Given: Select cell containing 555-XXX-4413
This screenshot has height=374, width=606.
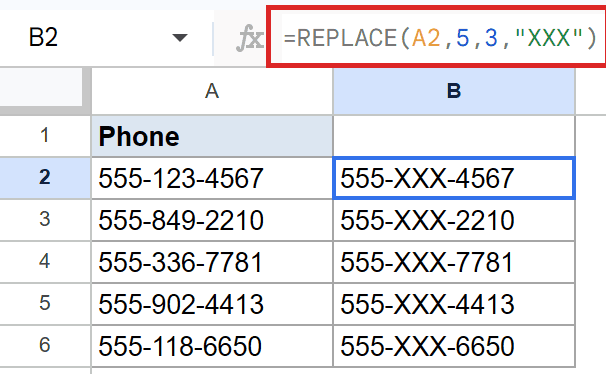Looking at the screenshot, I should pyautogui.click(x=454, y=304).
